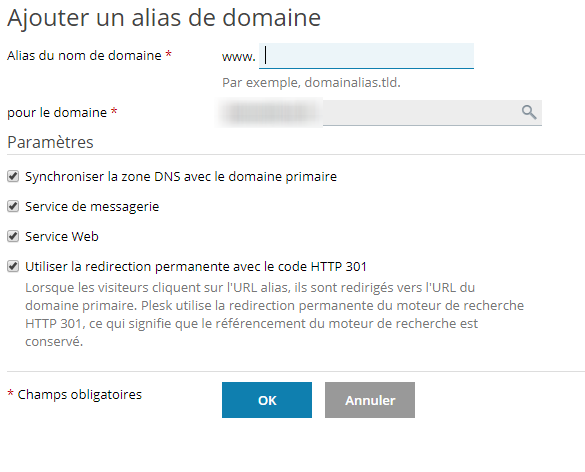Click the blurred selected domain name
Viewport: 585px width, 472px height.
coord(269,112)
